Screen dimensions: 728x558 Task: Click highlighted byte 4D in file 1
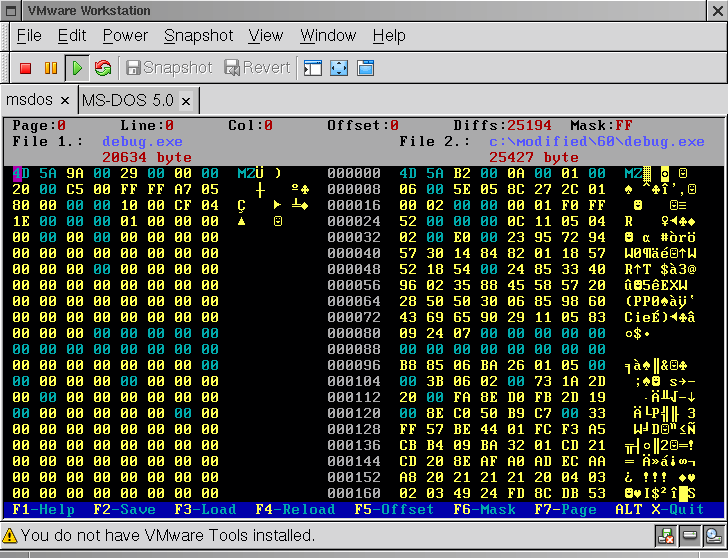21,173
